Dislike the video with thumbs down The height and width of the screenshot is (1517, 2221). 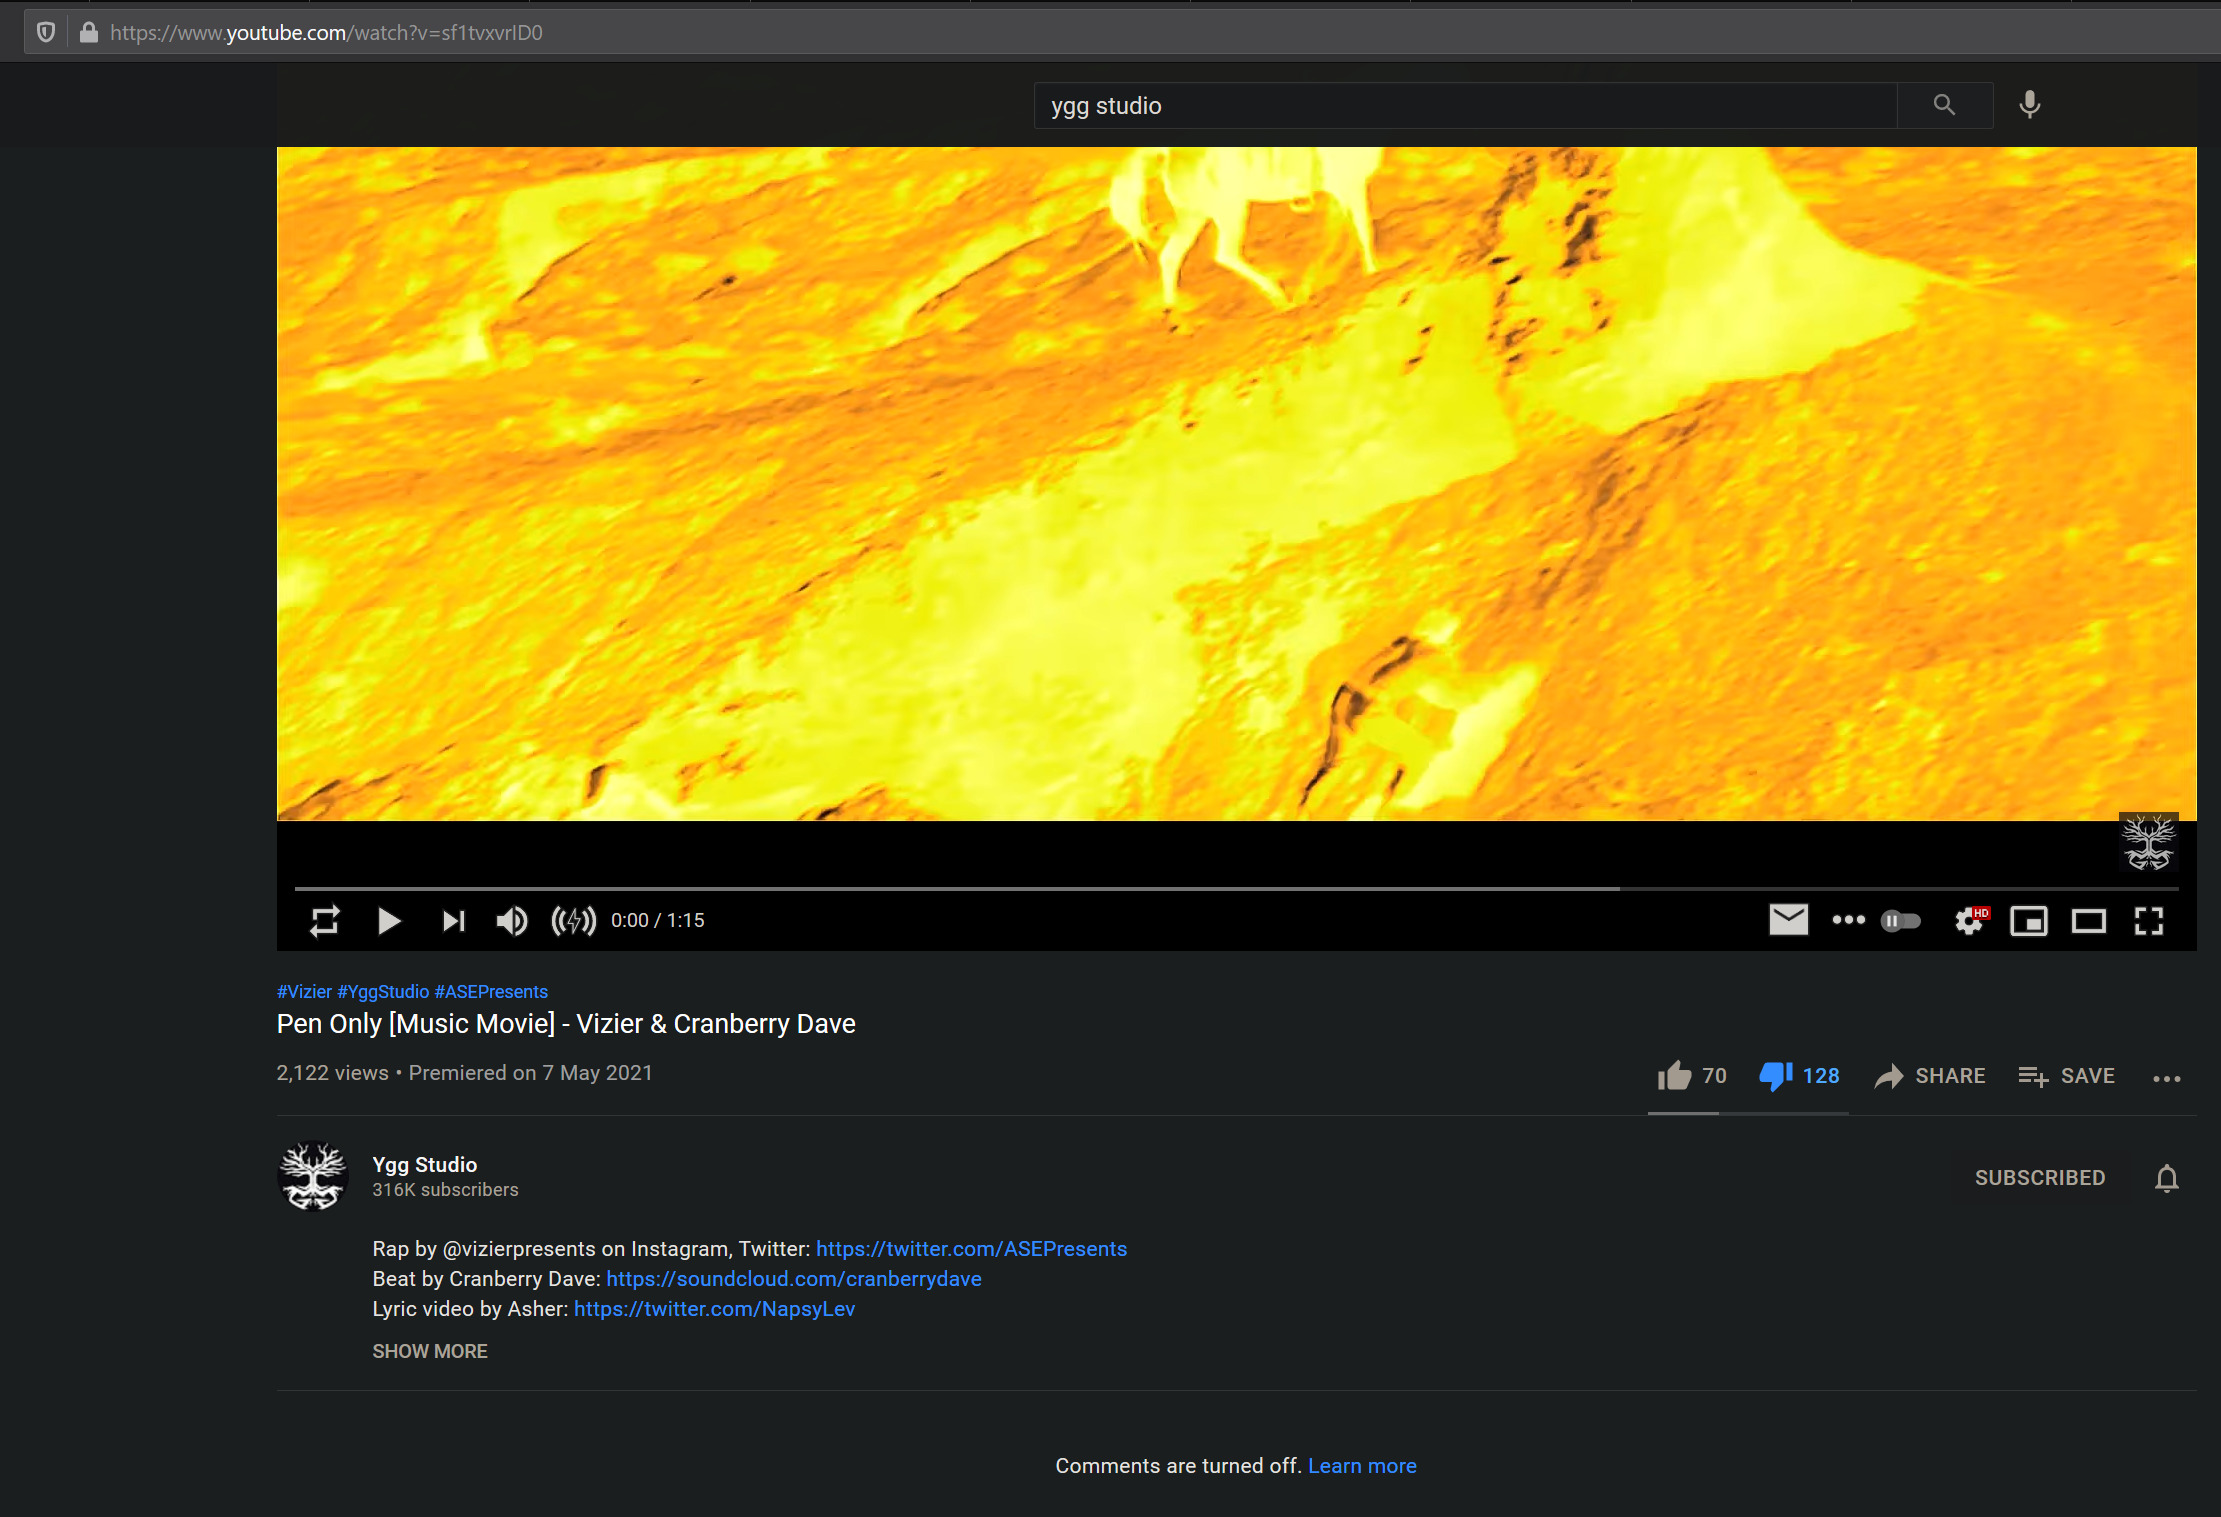click(x=1799, y=1076)
